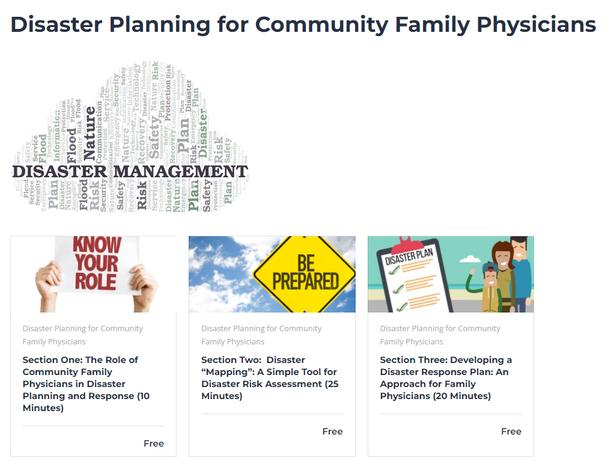Open Section One: The Role of Community Family Physicians
This screenshot has width=605, height=476.
coord(86,384)
